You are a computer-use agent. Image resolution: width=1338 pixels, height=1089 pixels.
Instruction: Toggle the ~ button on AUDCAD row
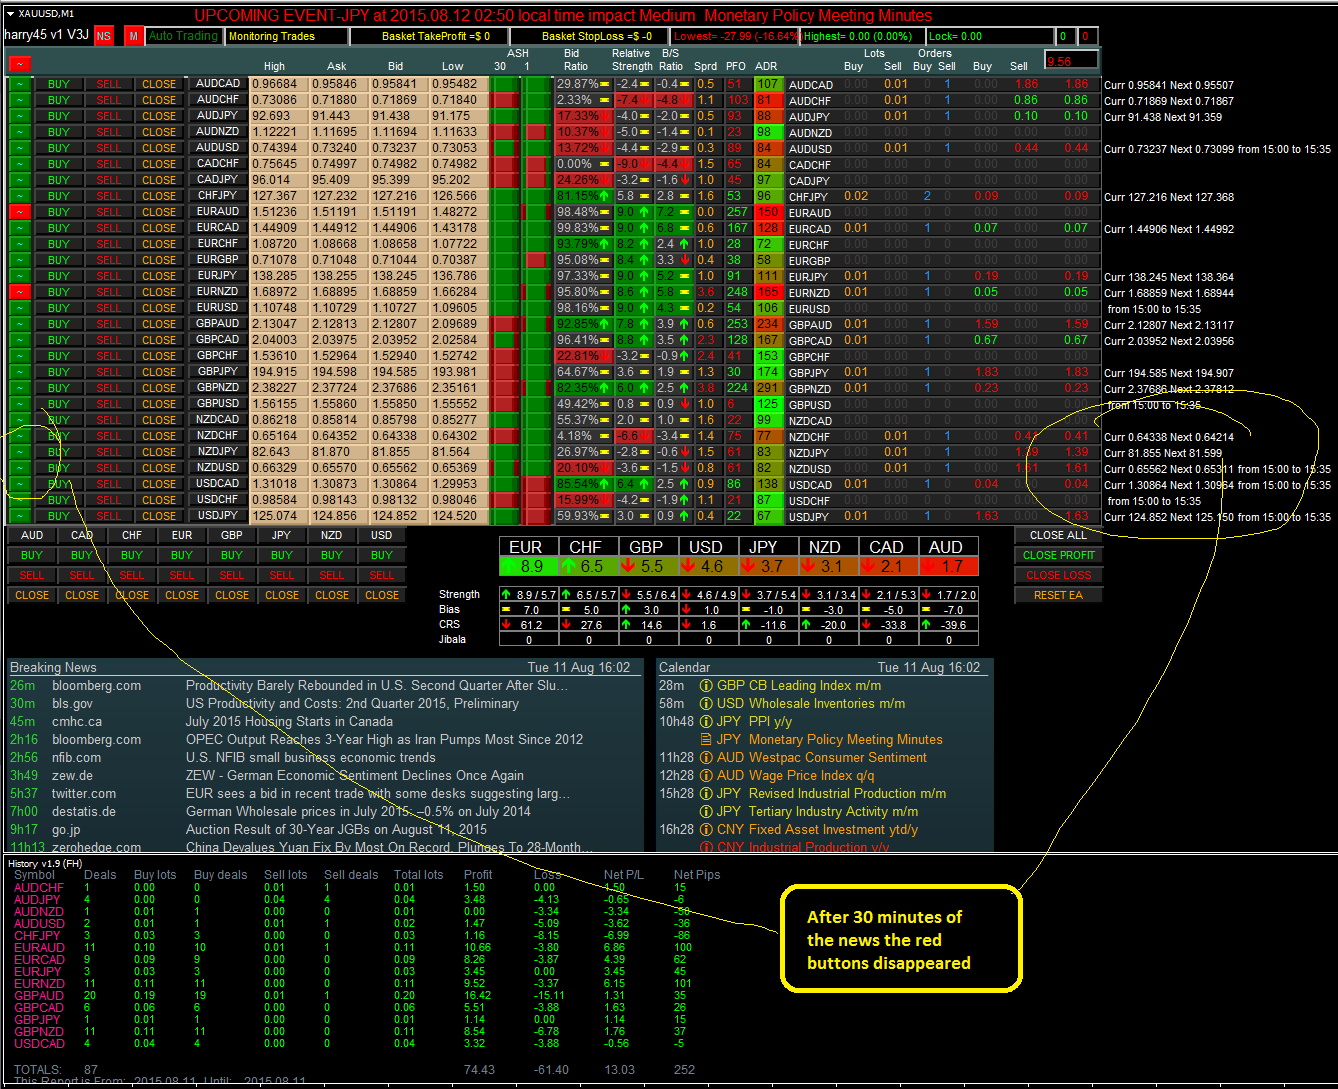click(19, 84)
